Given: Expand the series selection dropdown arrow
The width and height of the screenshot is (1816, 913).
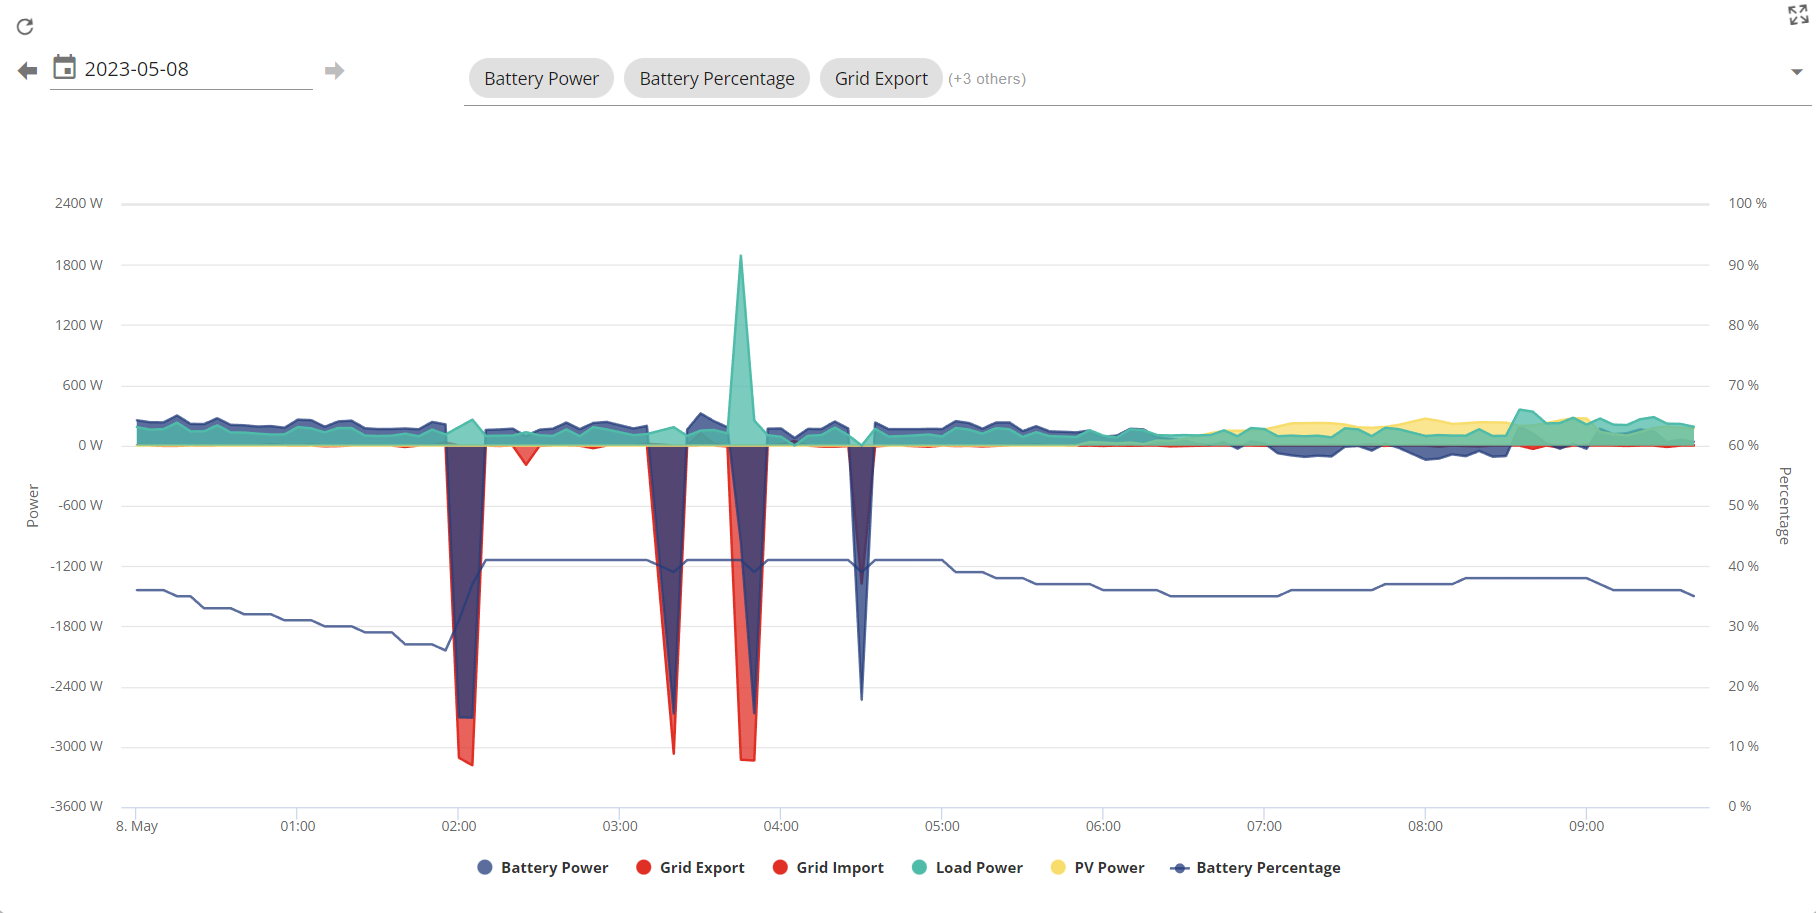Looking at the screenshot, I should 1797,72.
